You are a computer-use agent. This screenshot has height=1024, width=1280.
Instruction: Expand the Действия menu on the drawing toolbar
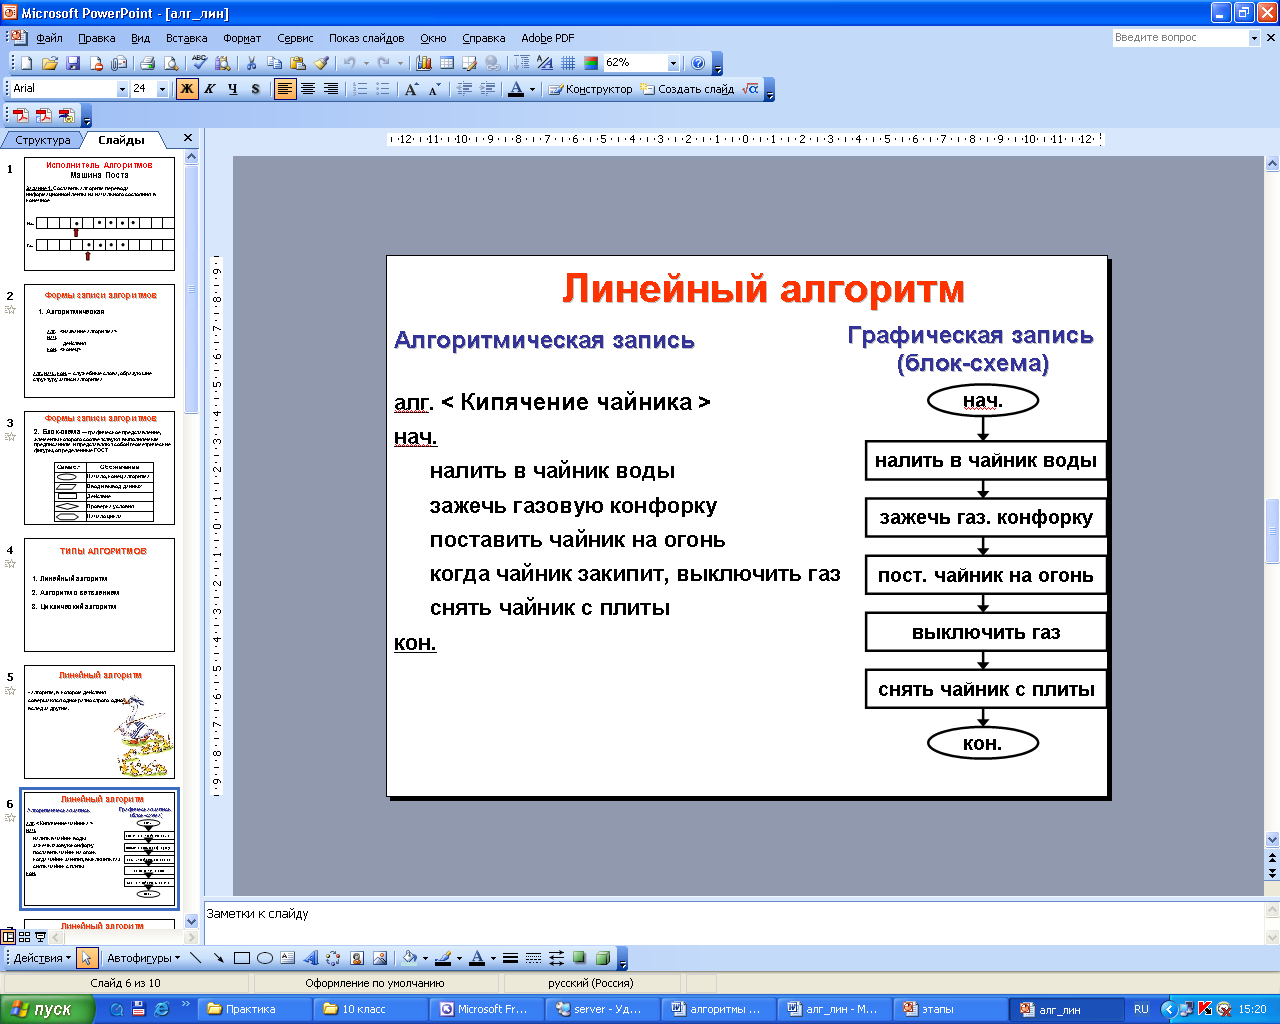coord(41,958)
